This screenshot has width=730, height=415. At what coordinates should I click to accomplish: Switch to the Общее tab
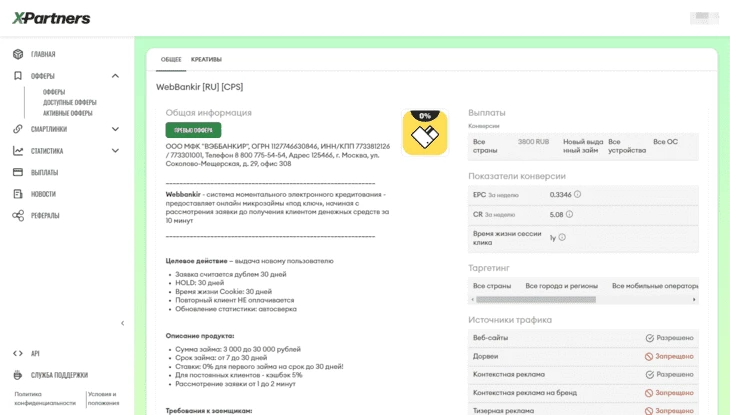tap(171, 60)
